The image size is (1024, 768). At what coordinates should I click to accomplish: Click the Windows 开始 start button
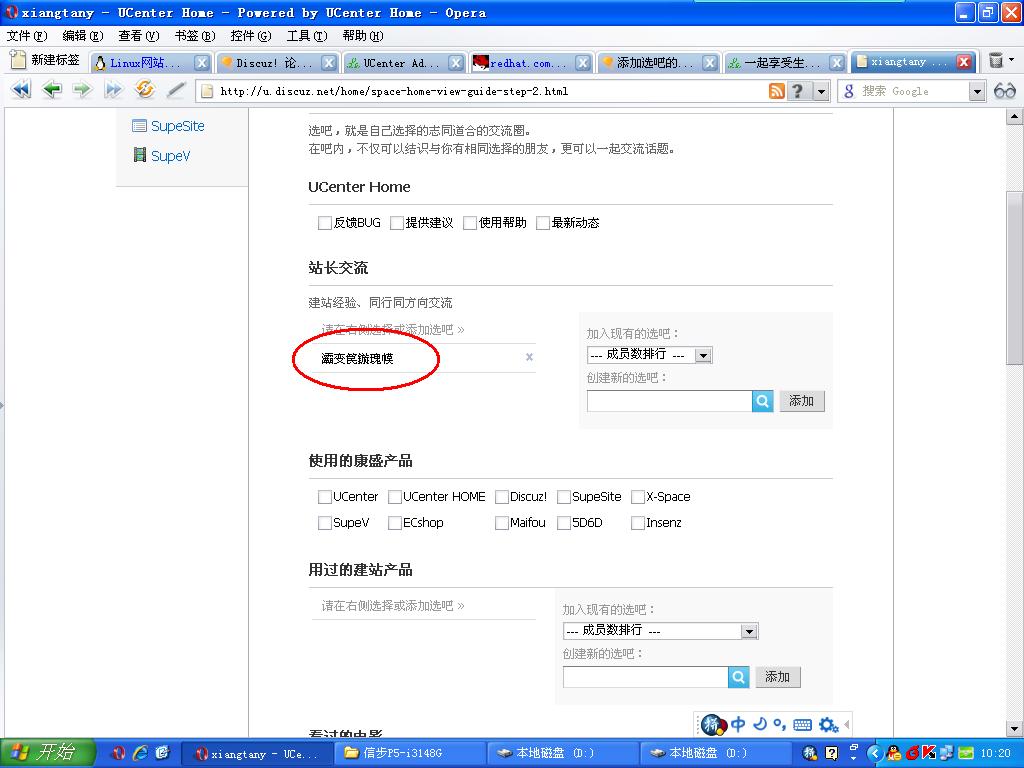pos(48,752)
